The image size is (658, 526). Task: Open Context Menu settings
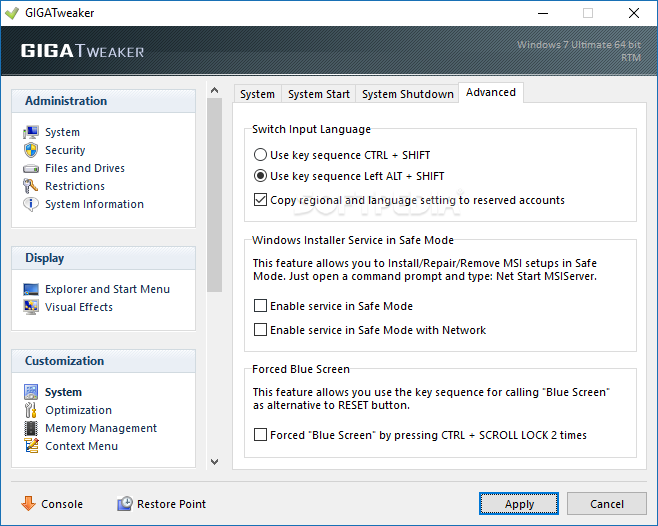tap(81, 446)
